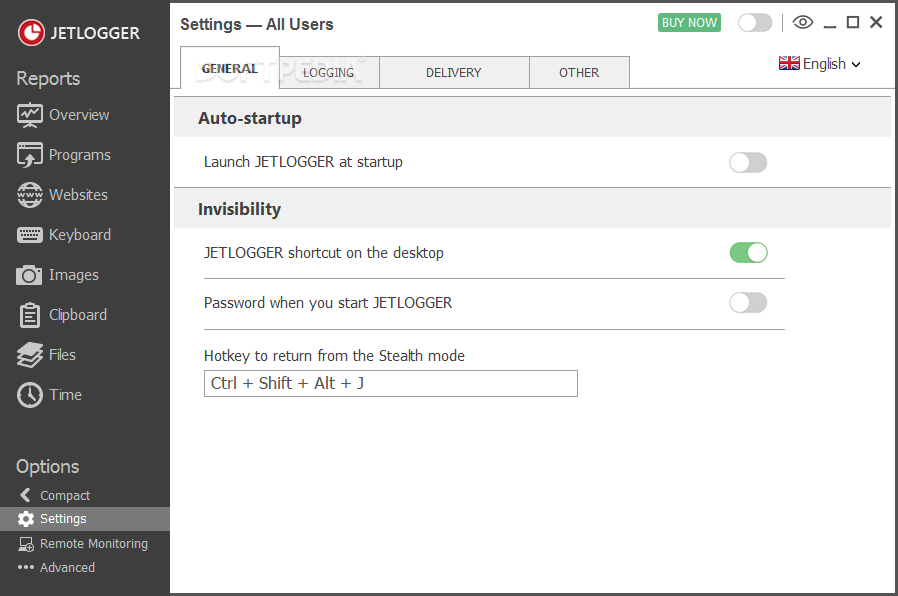Toggle the monitoring switch next to BUY NOW
This screenshot has height=596, width=898.
[755, 23]
